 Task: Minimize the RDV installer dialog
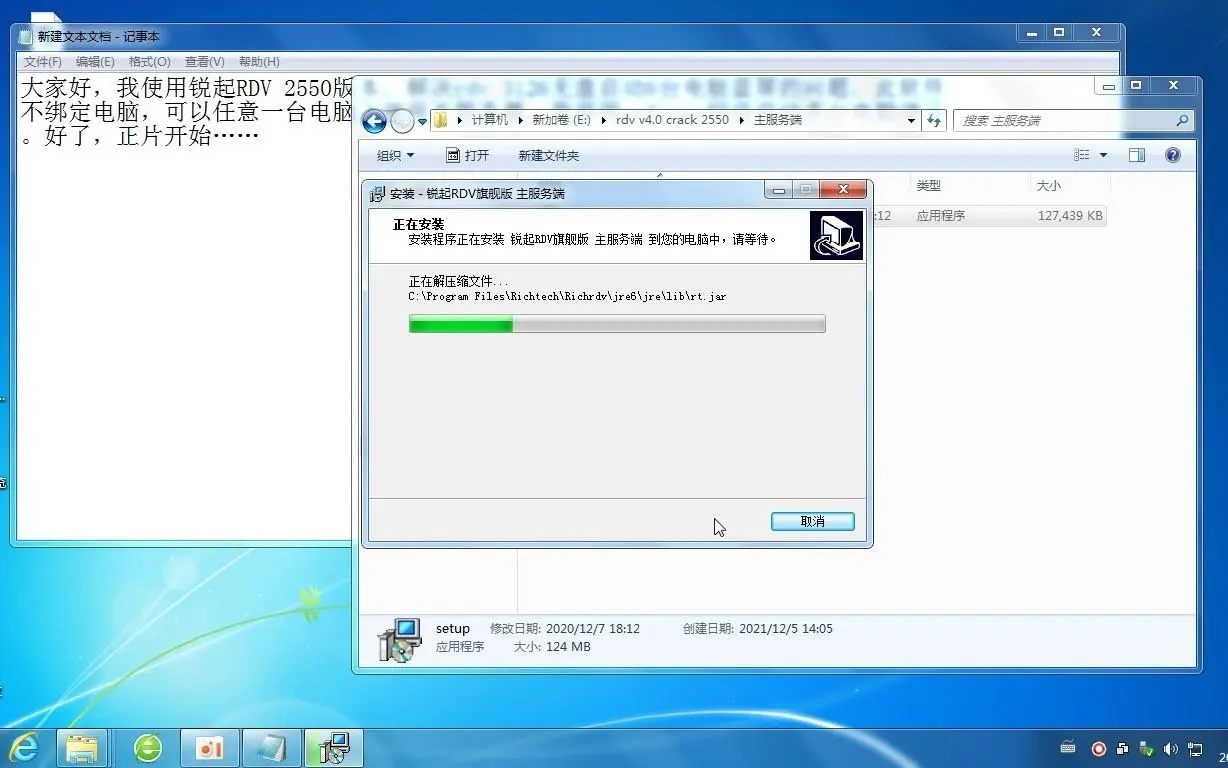[778, 189]
